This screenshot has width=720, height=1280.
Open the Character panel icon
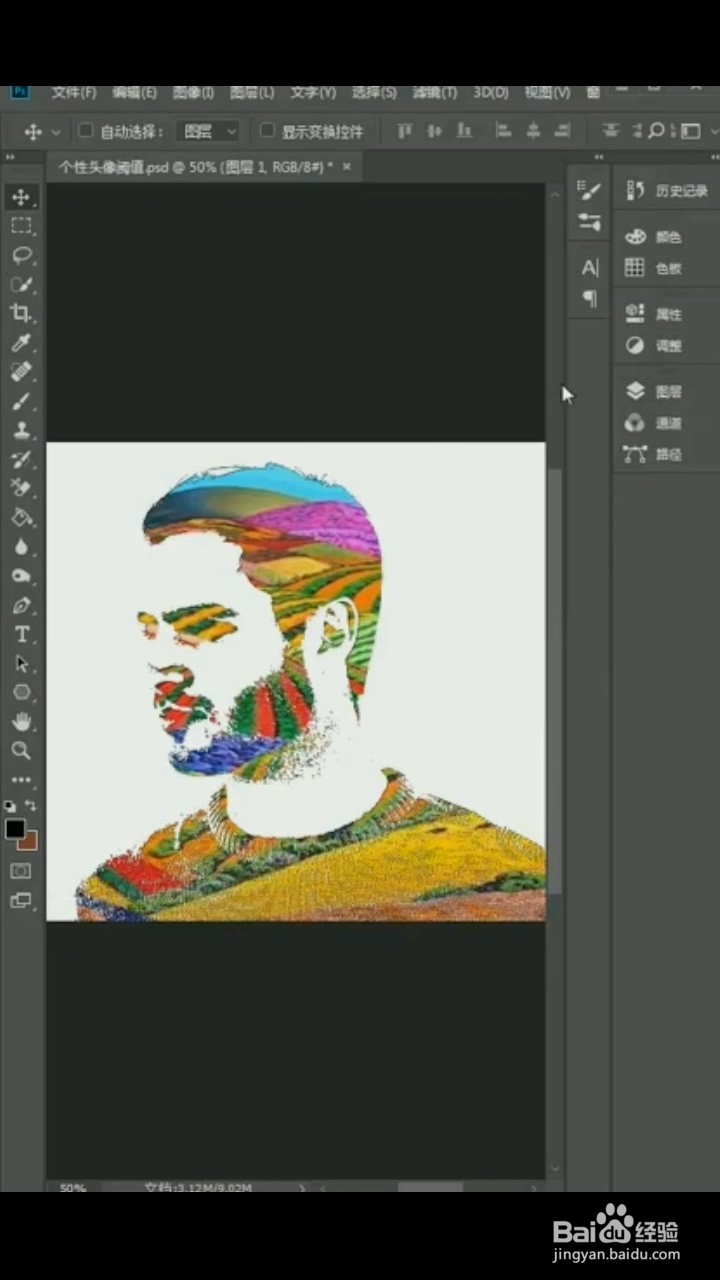(590, 267)
